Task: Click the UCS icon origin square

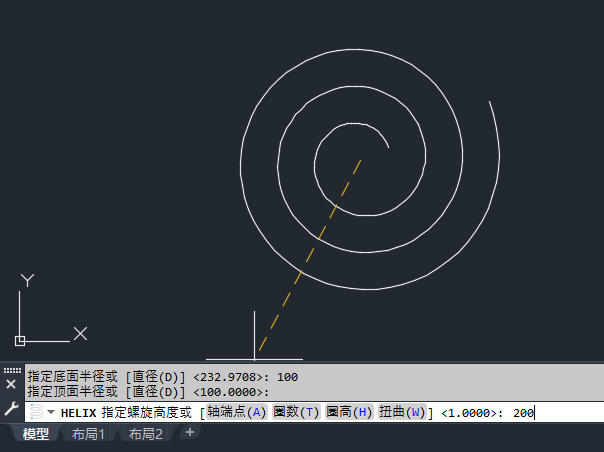Action: [20, 341]
